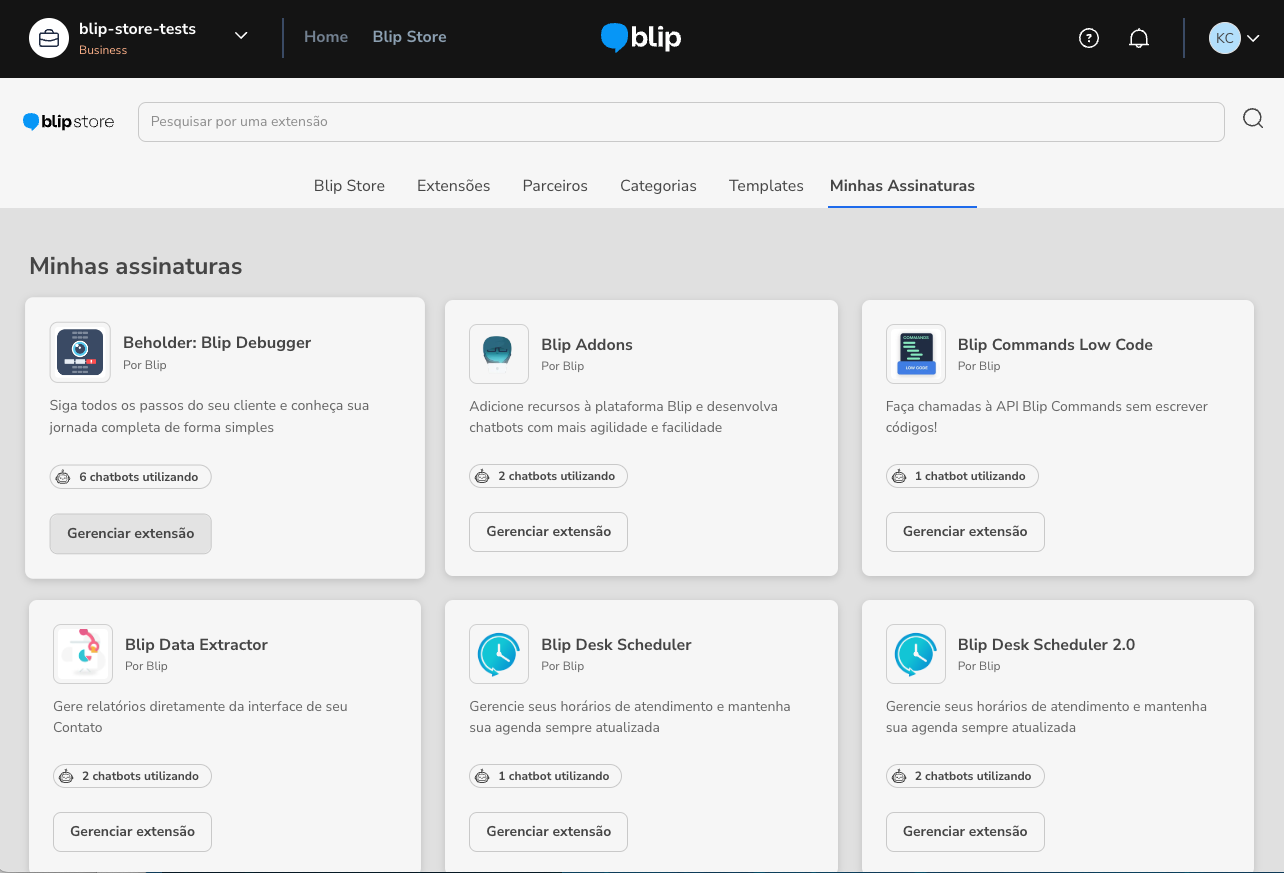Screen dimensions: 1284x873
Task: Click Desk Scheduler 2.0 2 chatbots badge
Action: pos(965,776)
